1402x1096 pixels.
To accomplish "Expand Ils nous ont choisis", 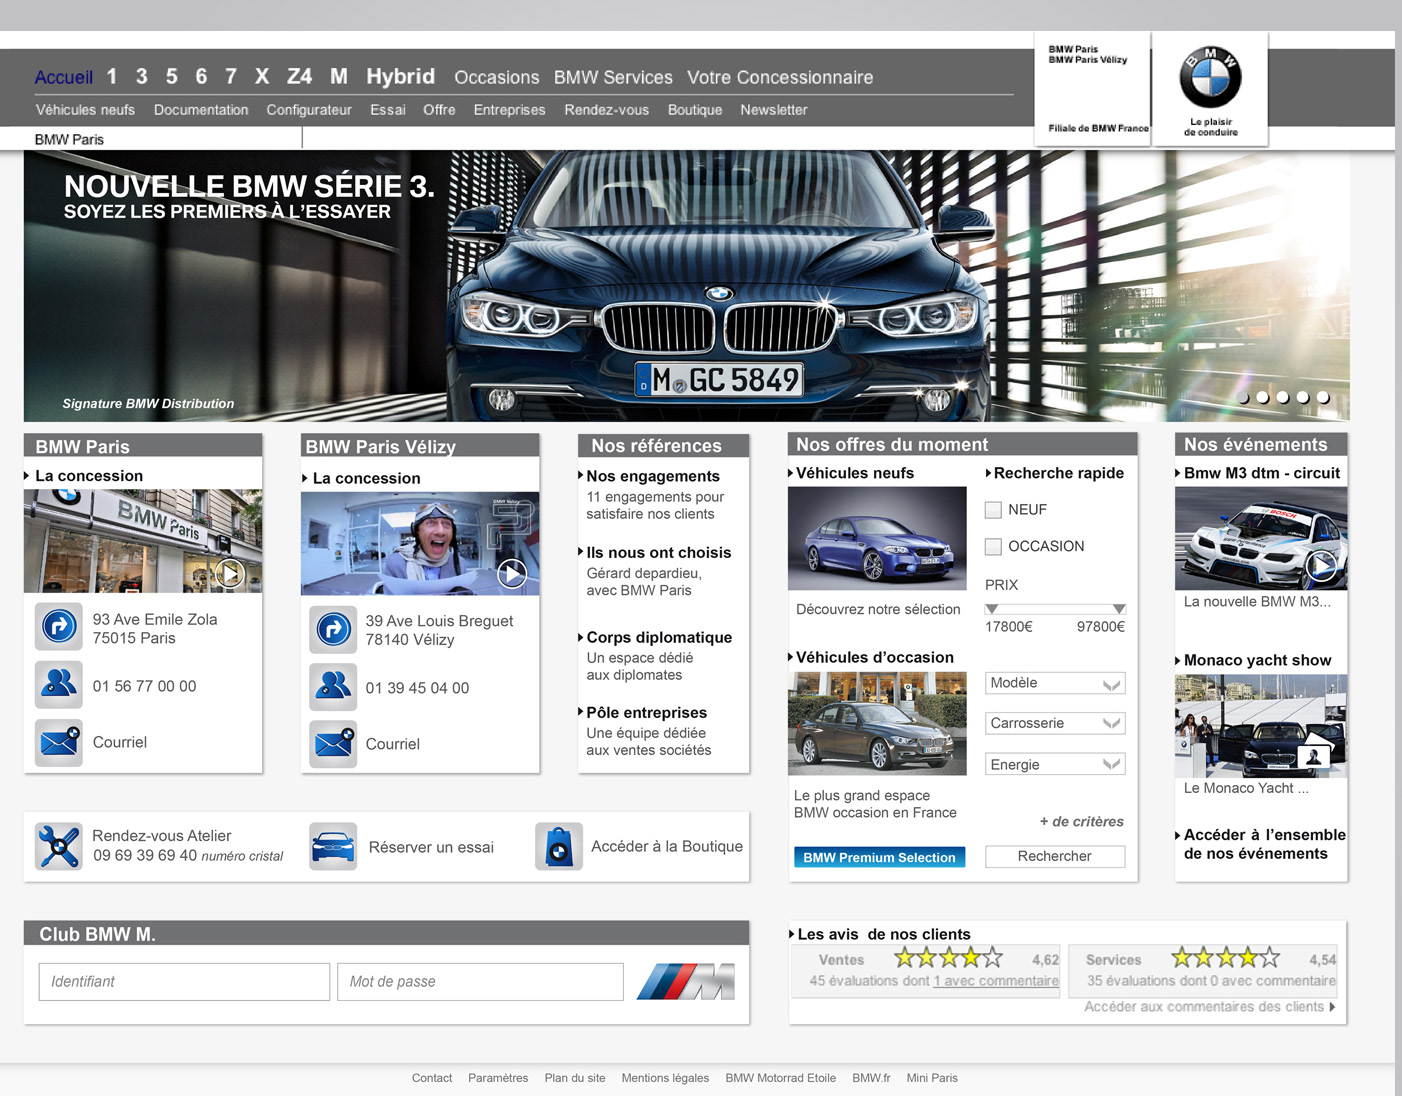I will click(x=655, y=552).
